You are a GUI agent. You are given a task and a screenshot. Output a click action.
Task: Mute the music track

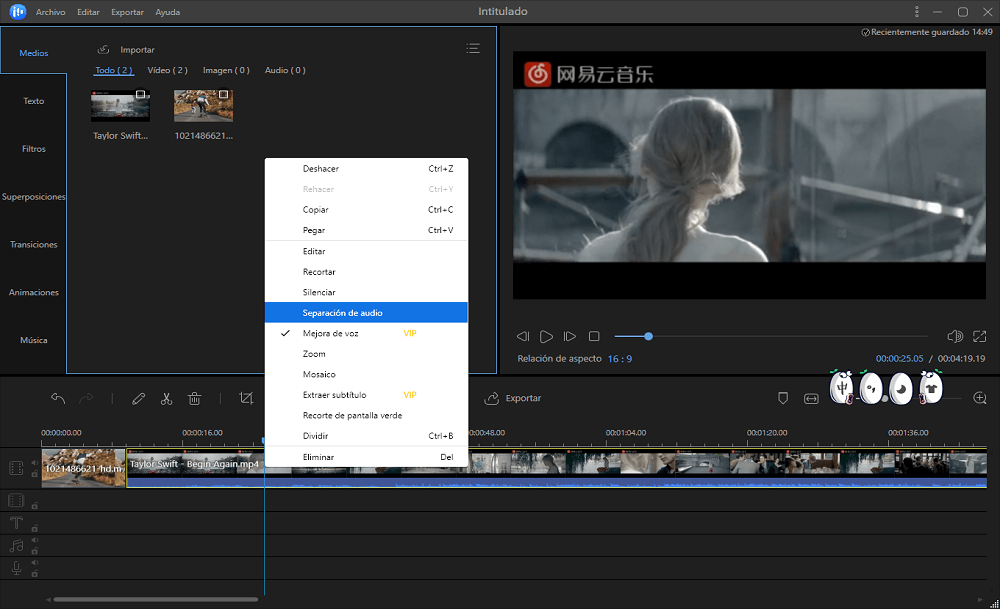[x=34, y=541]
